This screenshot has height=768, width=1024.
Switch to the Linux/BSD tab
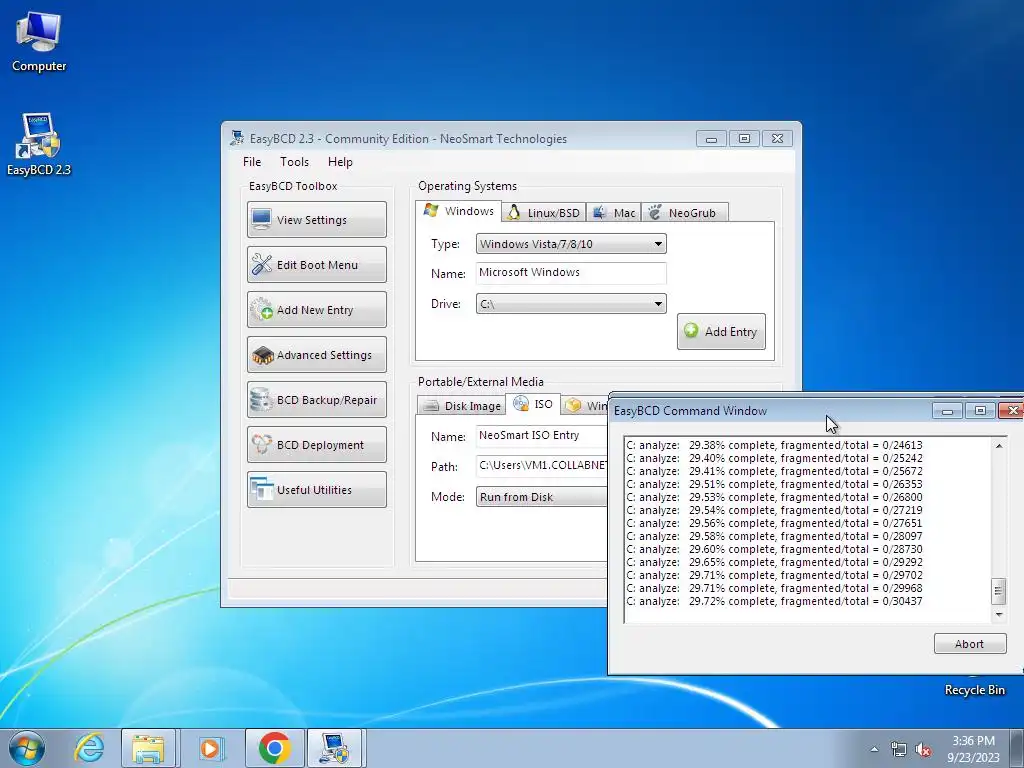click(x=544, y=213)
